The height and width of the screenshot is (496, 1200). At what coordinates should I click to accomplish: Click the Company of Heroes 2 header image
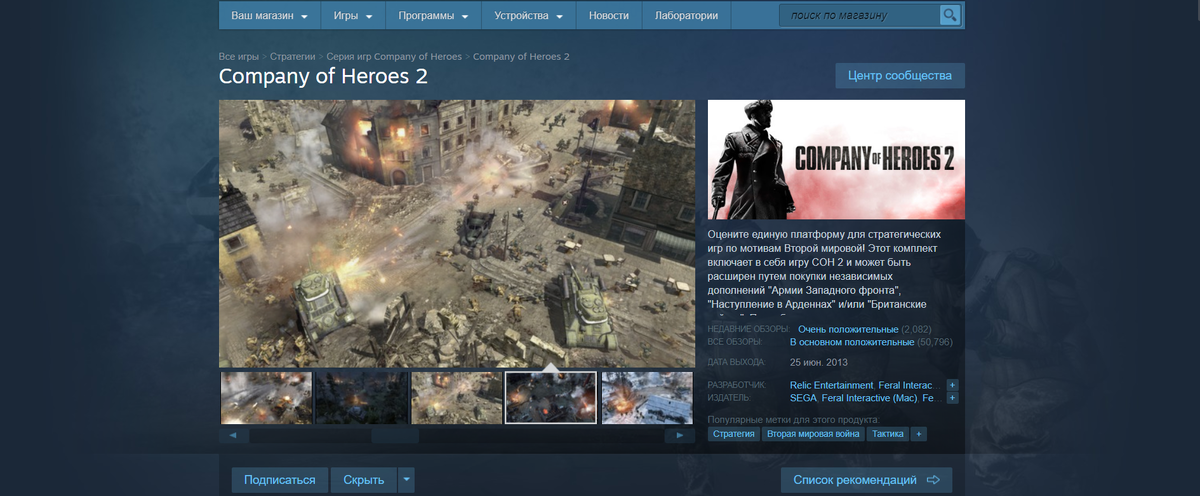[x=836, y=159]
